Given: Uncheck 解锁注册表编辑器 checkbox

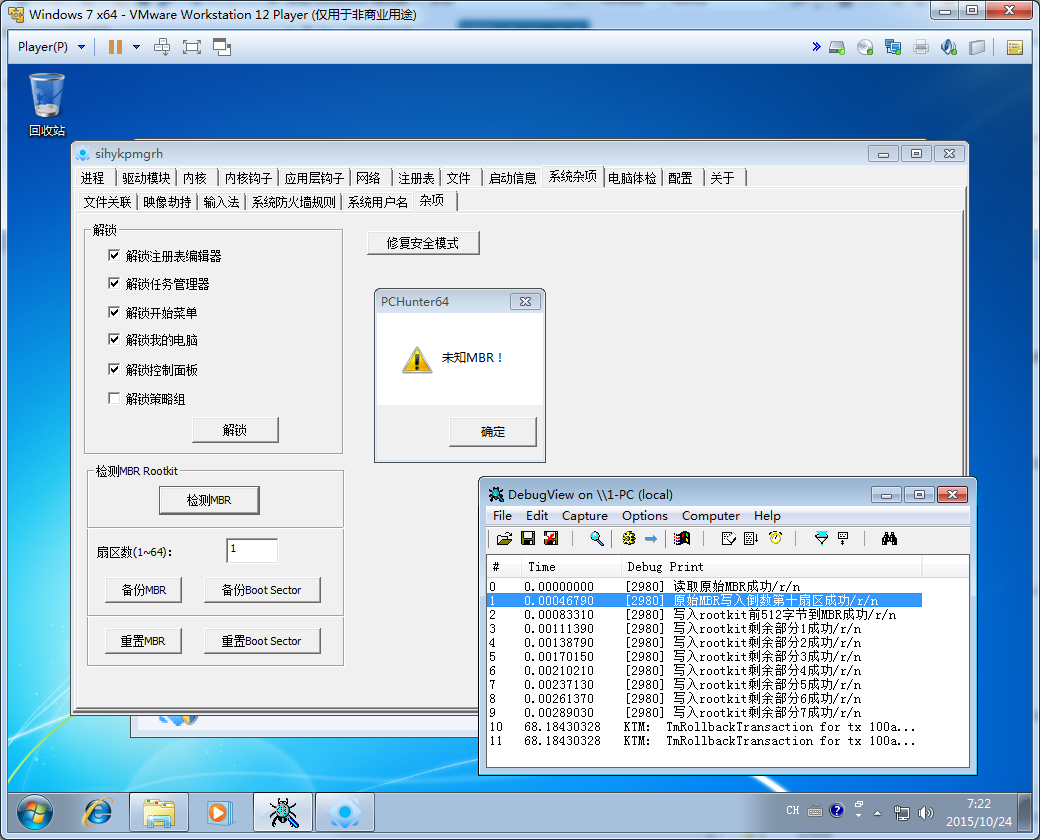Looking at the screenshot, I should click(114, 255).
